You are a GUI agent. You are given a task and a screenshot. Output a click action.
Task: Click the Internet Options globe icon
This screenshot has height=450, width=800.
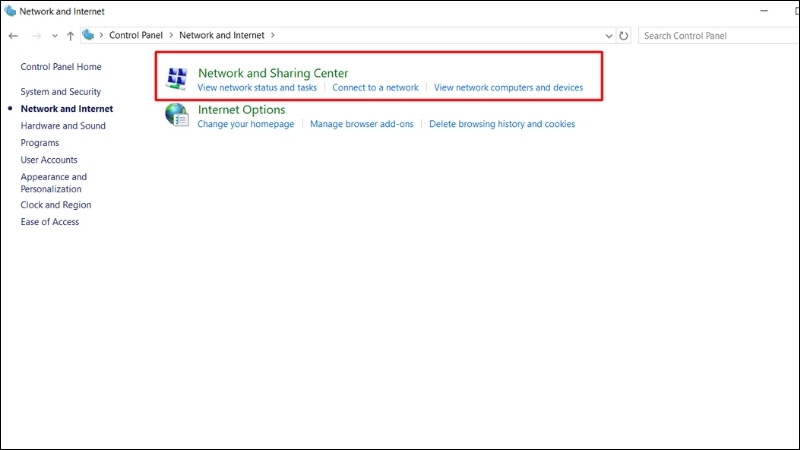pyautogui.click(x=177, y=115)
